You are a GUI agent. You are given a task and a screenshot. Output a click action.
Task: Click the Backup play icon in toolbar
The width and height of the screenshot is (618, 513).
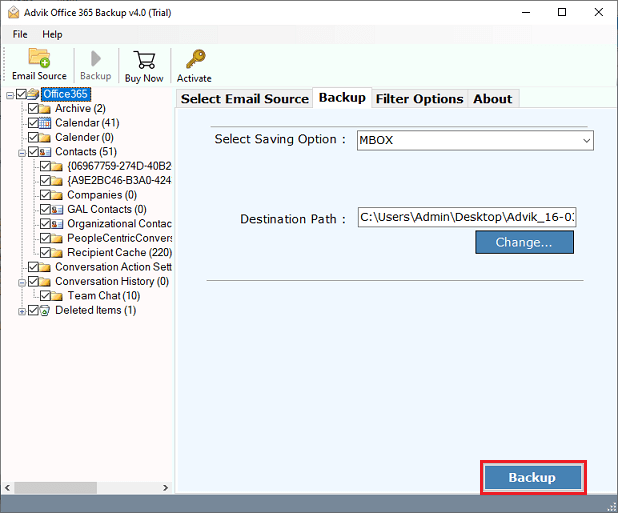[95, 58]
